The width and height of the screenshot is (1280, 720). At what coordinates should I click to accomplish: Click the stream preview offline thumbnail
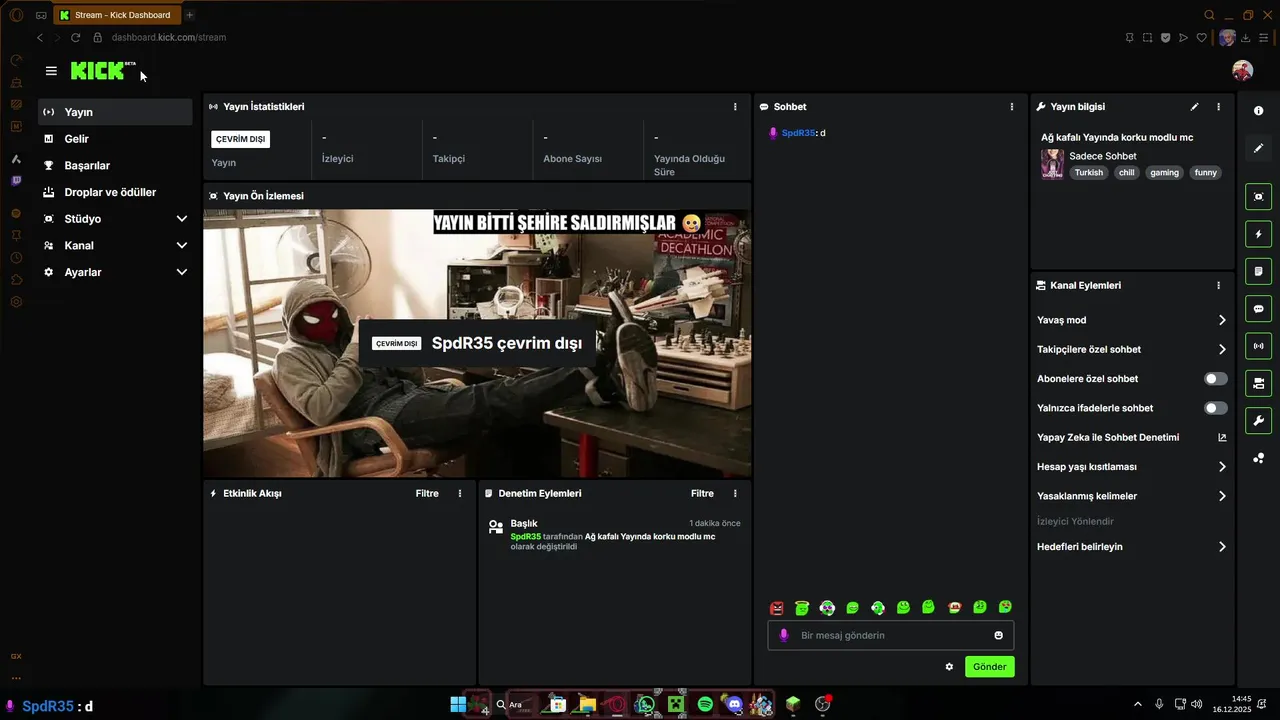point(477,343)
